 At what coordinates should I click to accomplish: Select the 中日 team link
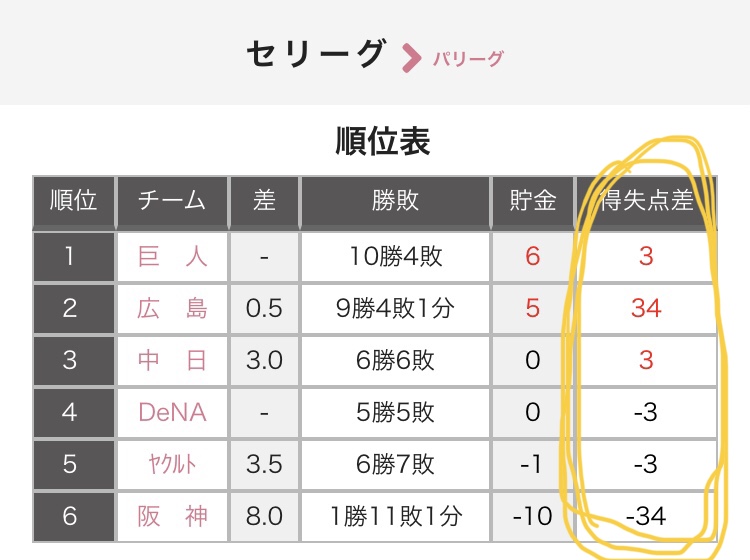point(172,360)
